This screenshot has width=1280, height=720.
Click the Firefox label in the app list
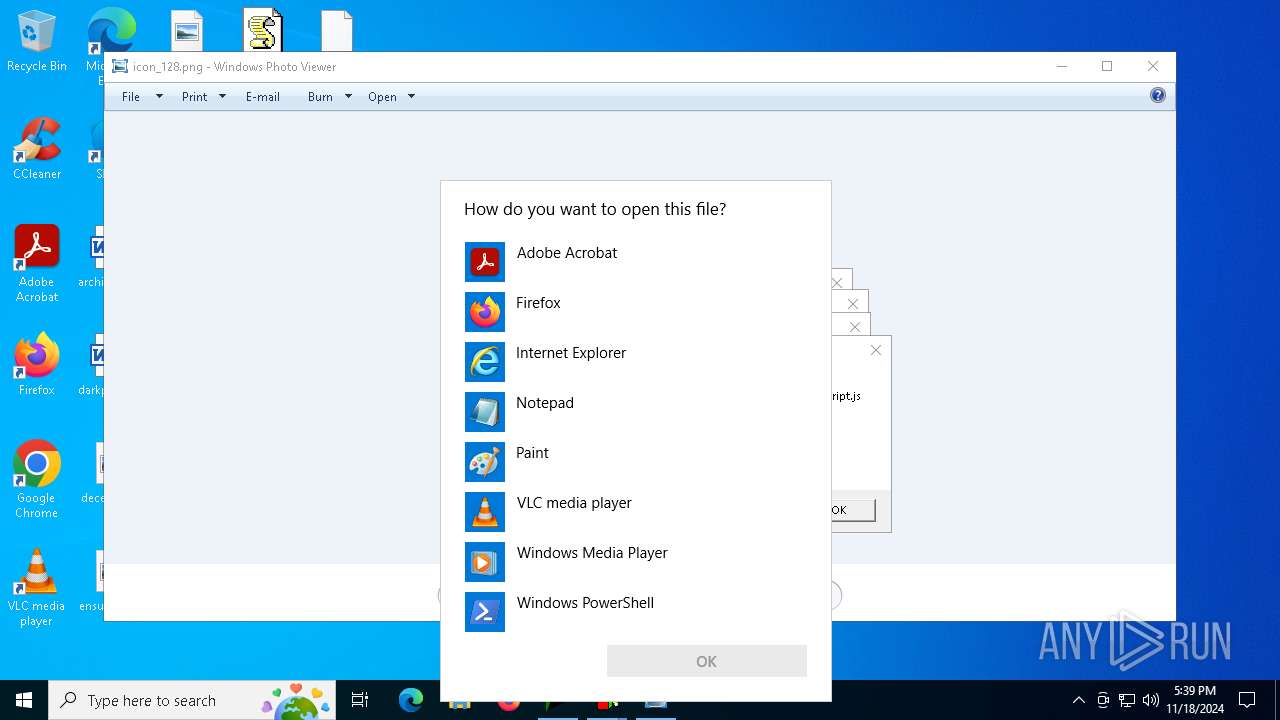[x=538, y=303]
